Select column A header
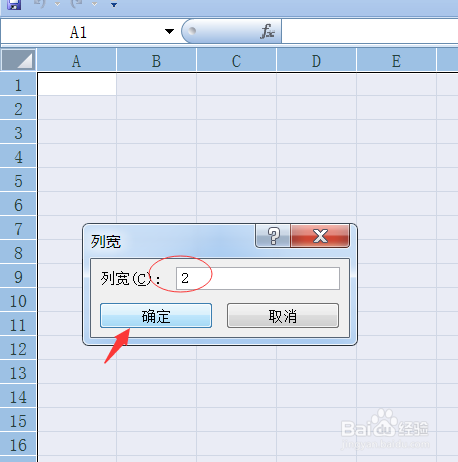The width and height of the screenshot is (458, 462). point(77,61)
